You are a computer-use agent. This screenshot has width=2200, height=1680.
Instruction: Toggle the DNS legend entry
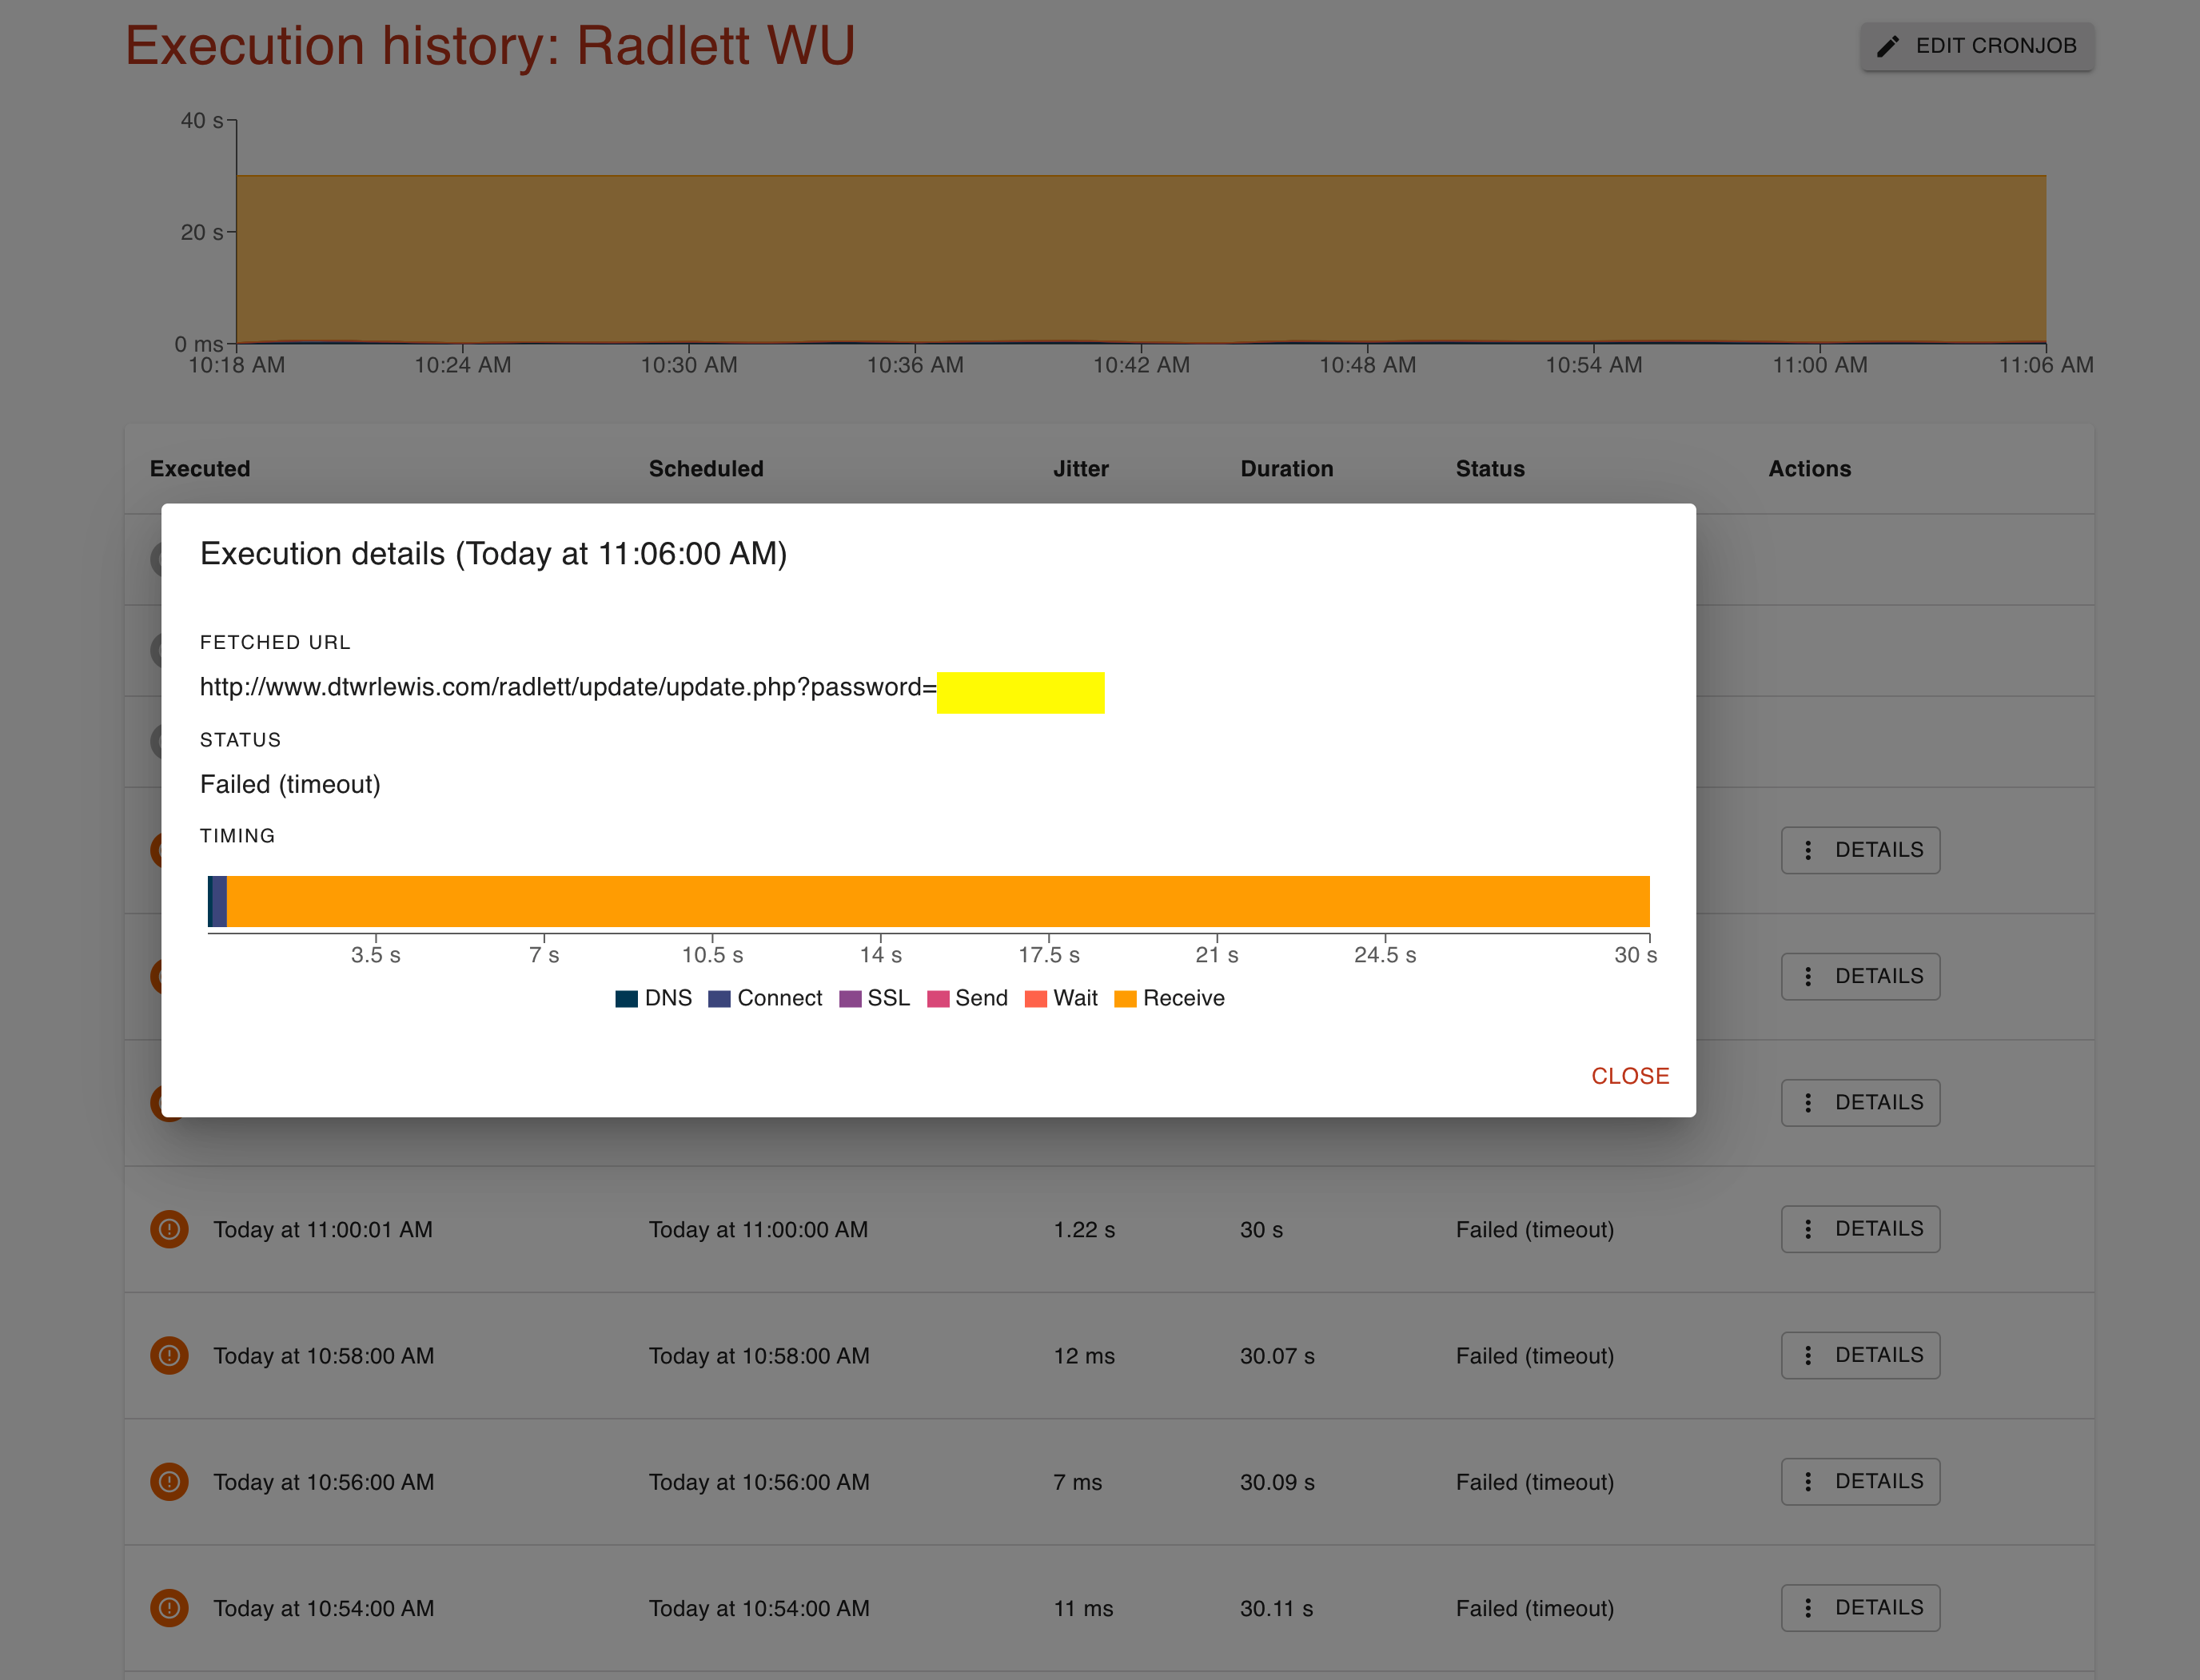(654, 998)
